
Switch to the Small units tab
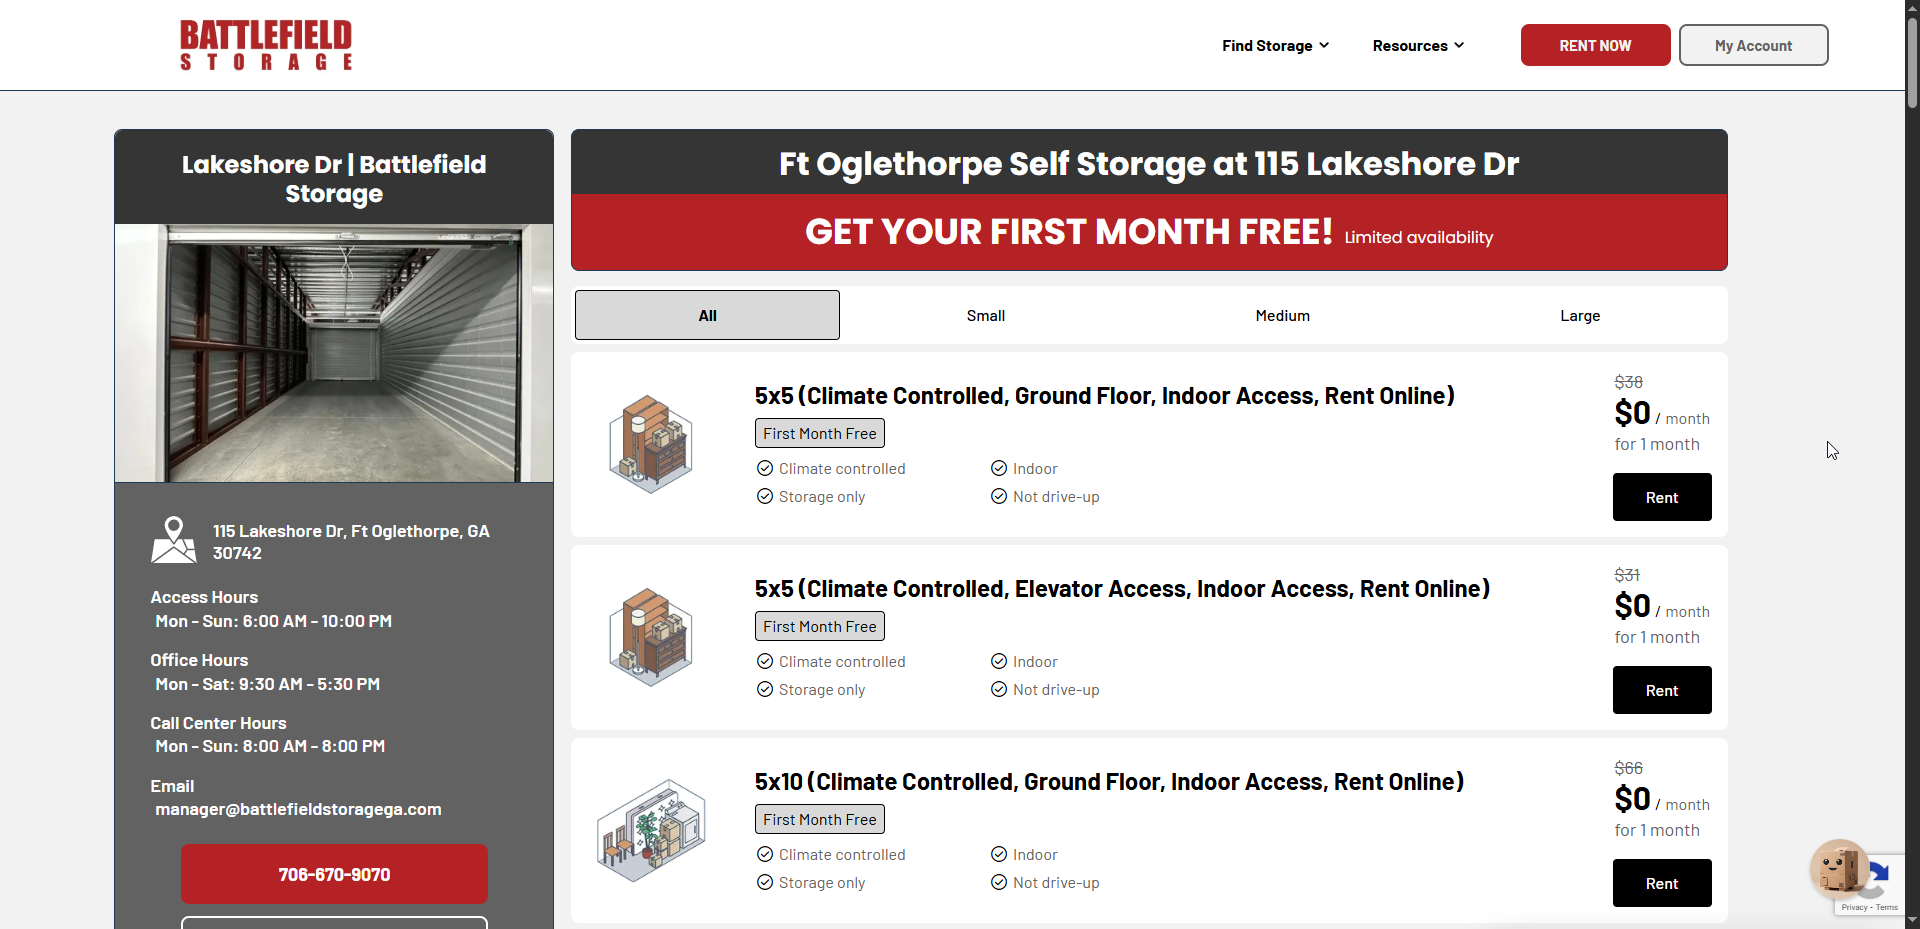986,316
